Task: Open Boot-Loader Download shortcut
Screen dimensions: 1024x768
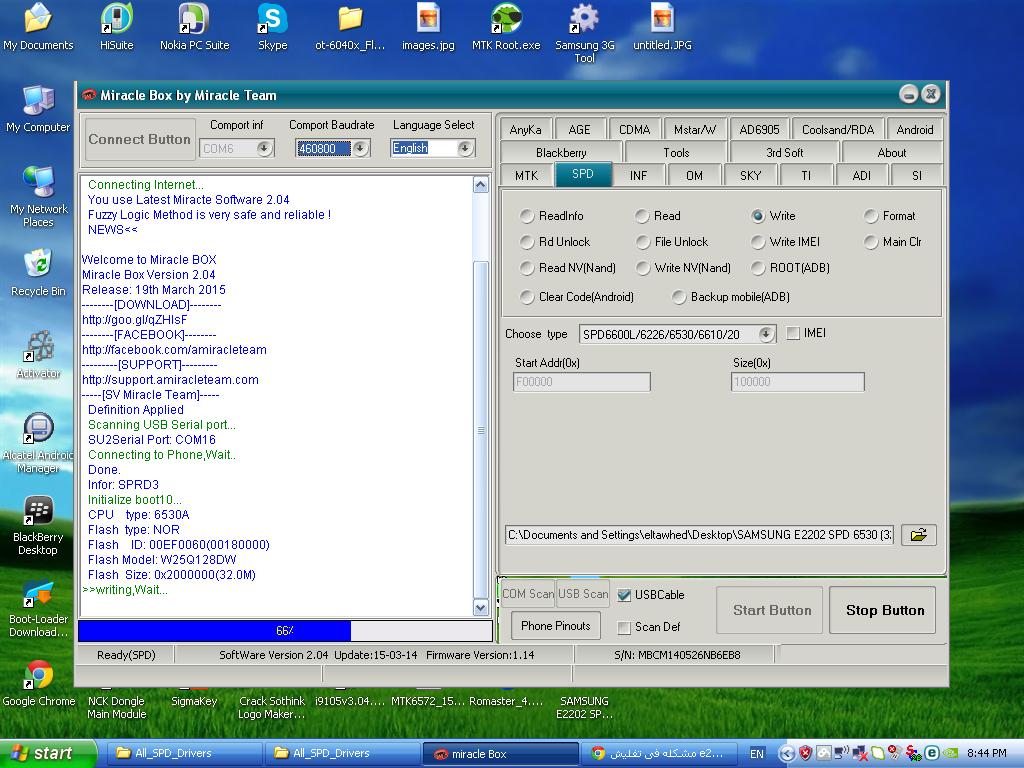Action: pyautogui.click(x=38, y=607)
